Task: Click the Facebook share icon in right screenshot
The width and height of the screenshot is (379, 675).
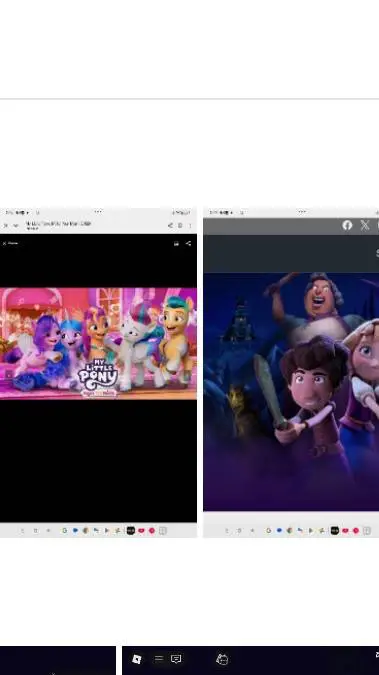Action: (x=347, y=225)
